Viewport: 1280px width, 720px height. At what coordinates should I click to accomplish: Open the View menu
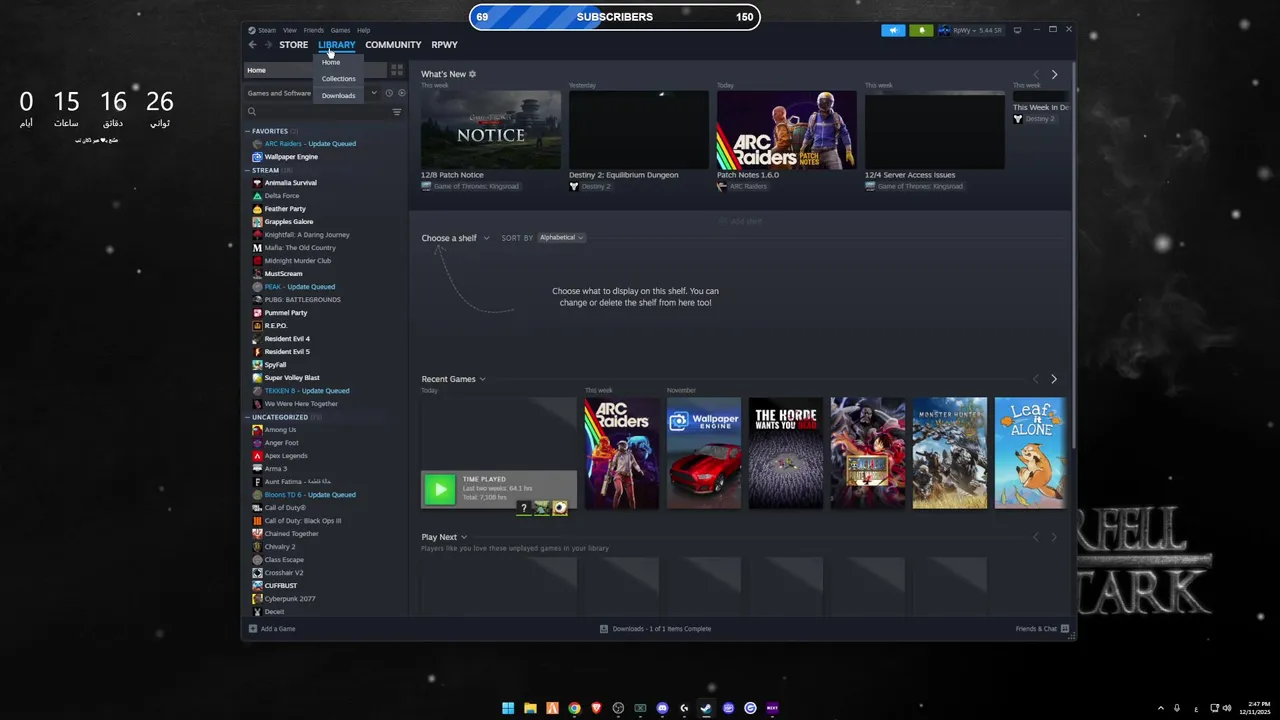pos(289,30)
